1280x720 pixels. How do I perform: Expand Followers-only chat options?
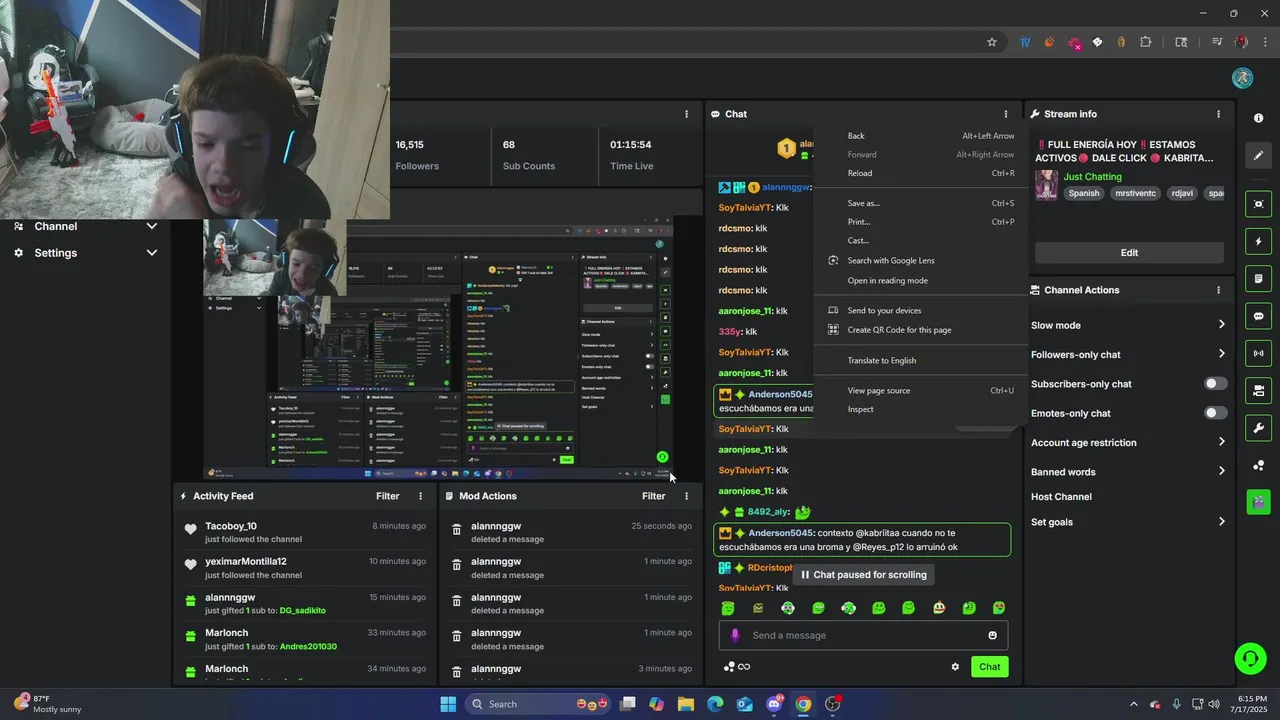pos(1221,354)
